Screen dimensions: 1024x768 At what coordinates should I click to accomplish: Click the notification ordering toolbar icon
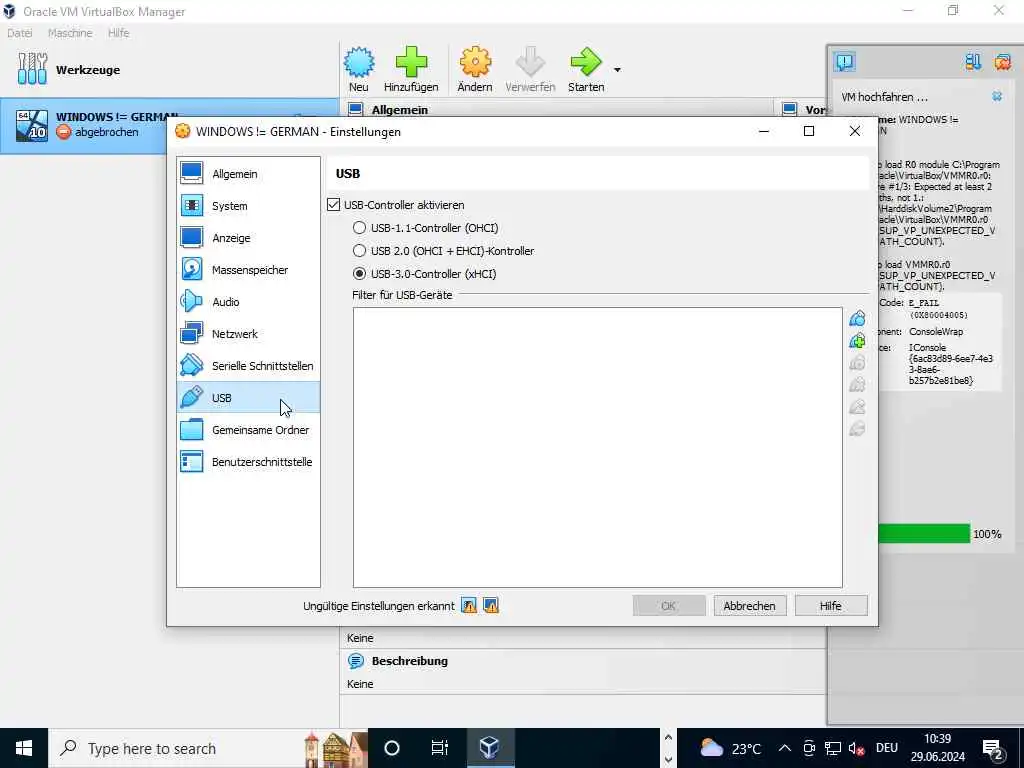pyautogui.click(x=973, y=62)
